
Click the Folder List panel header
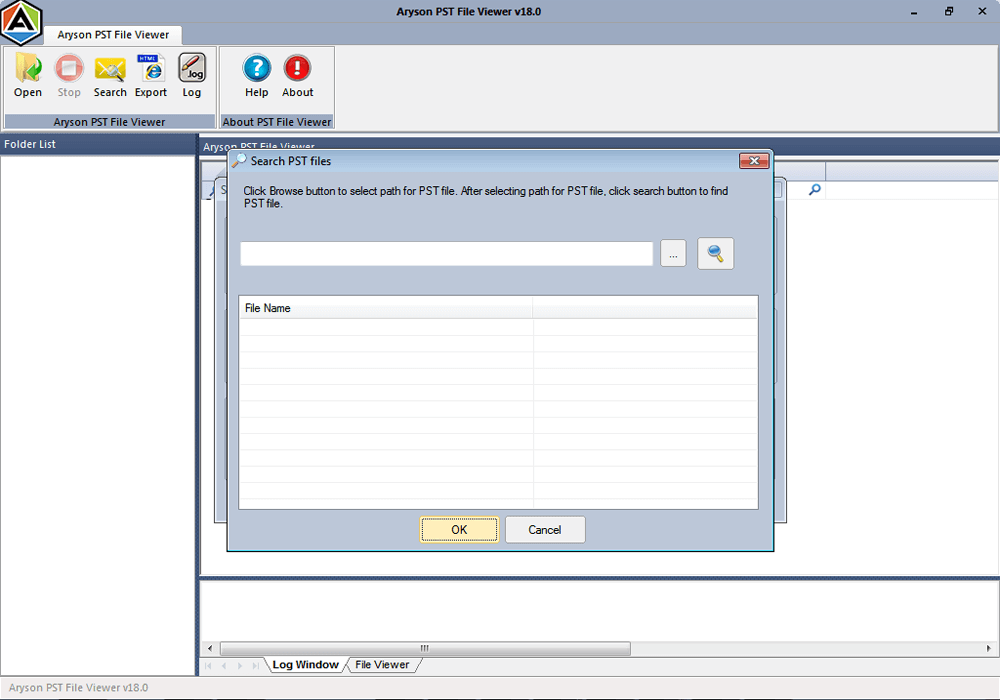[x=98, y=144]
